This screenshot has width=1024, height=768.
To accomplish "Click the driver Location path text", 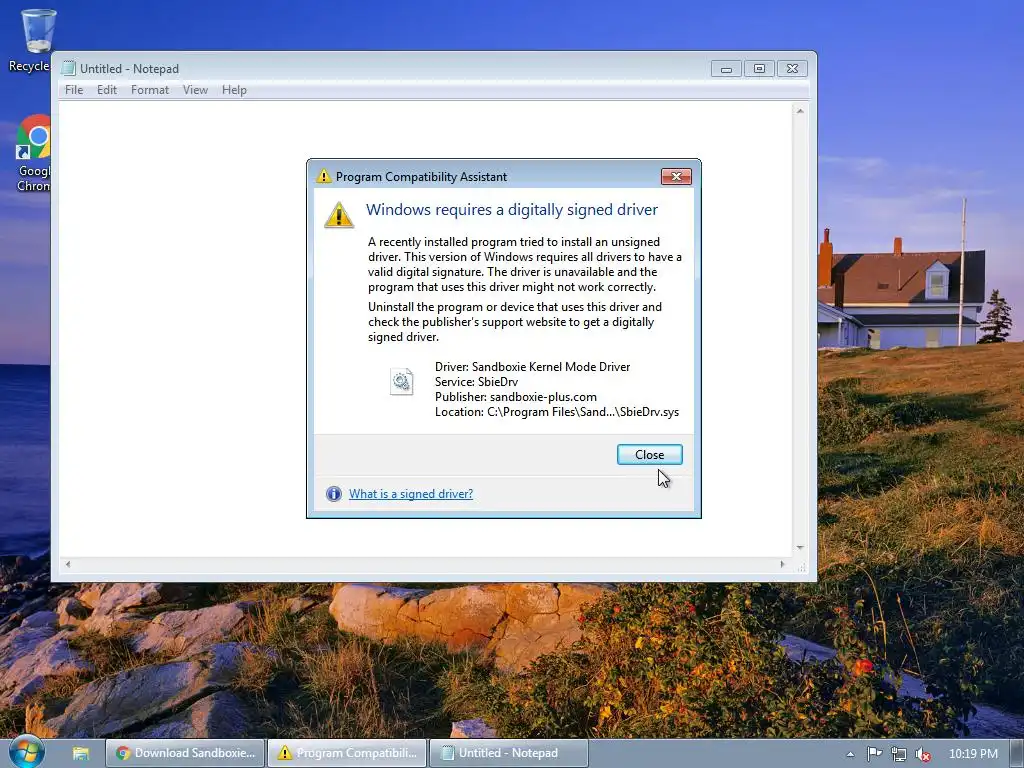I will click(x=557, y=411).
